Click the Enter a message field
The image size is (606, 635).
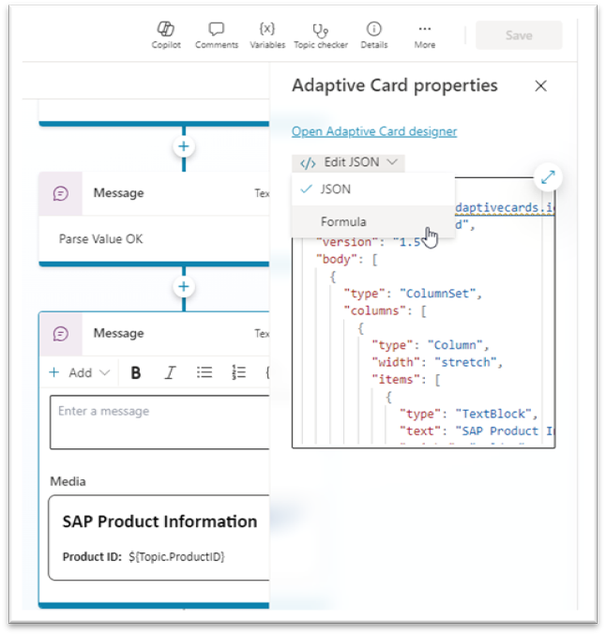click(160, 422)
